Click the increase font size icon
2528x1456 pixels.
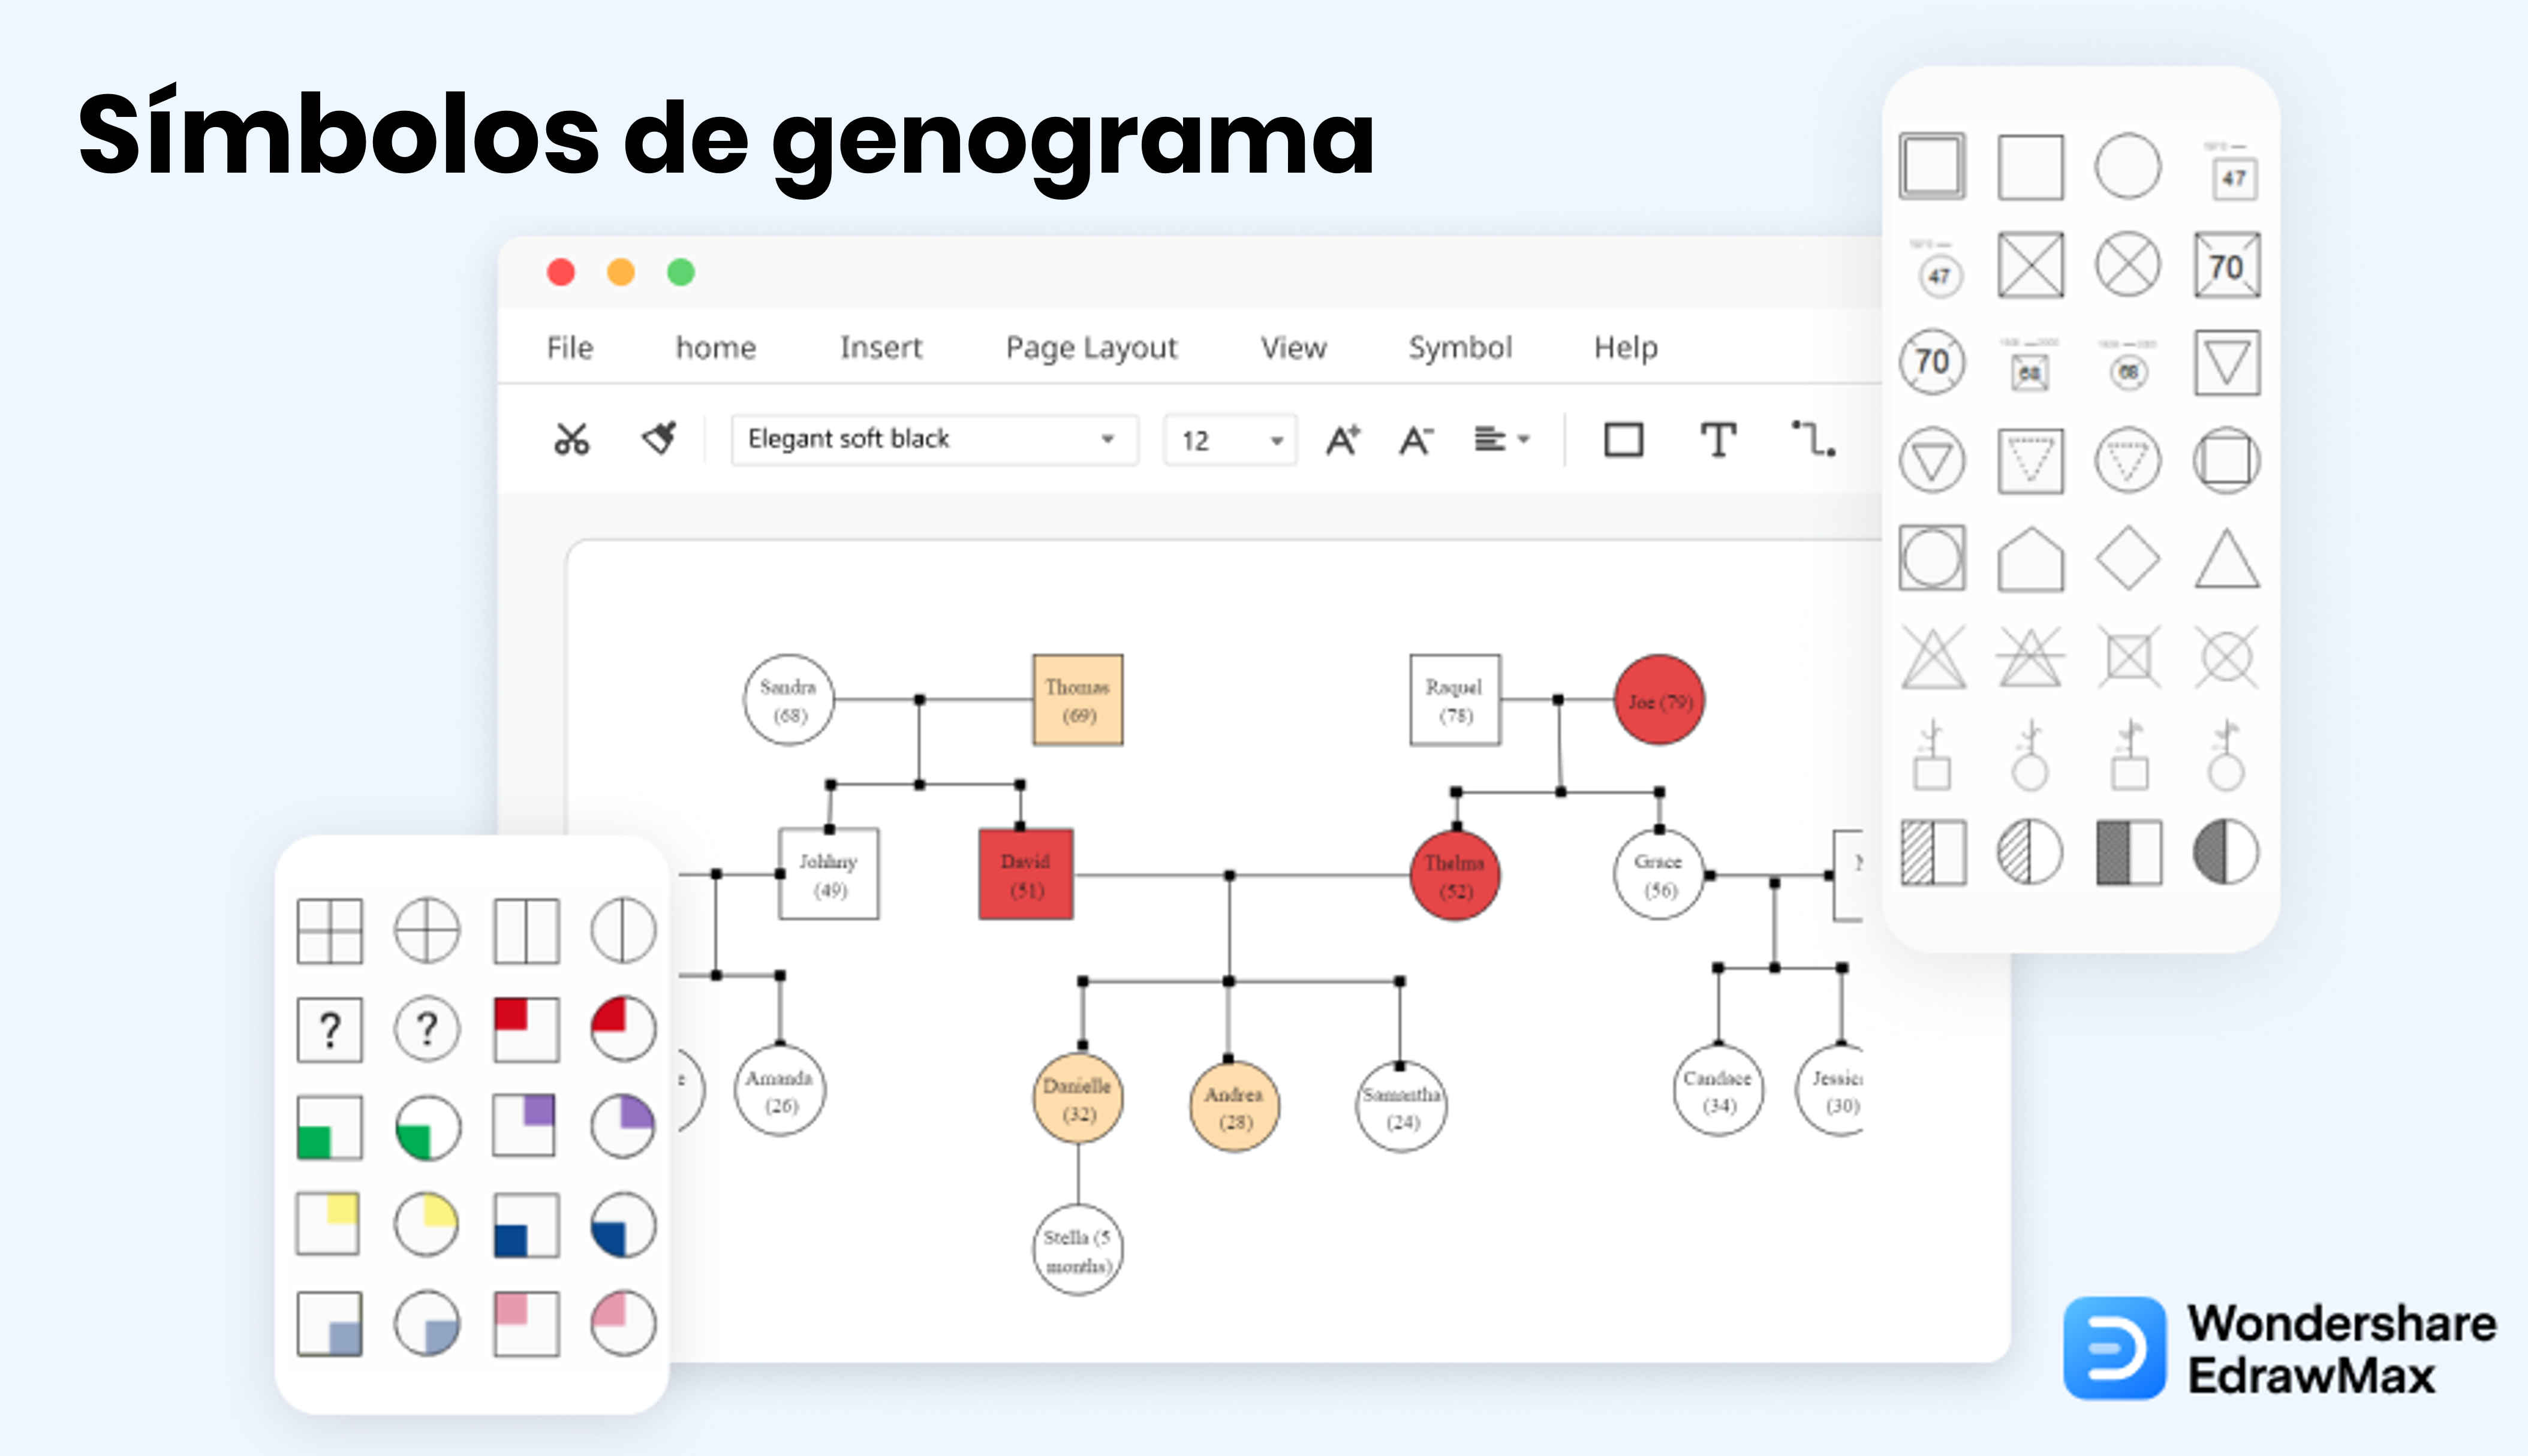click(x=1342, y=439)
